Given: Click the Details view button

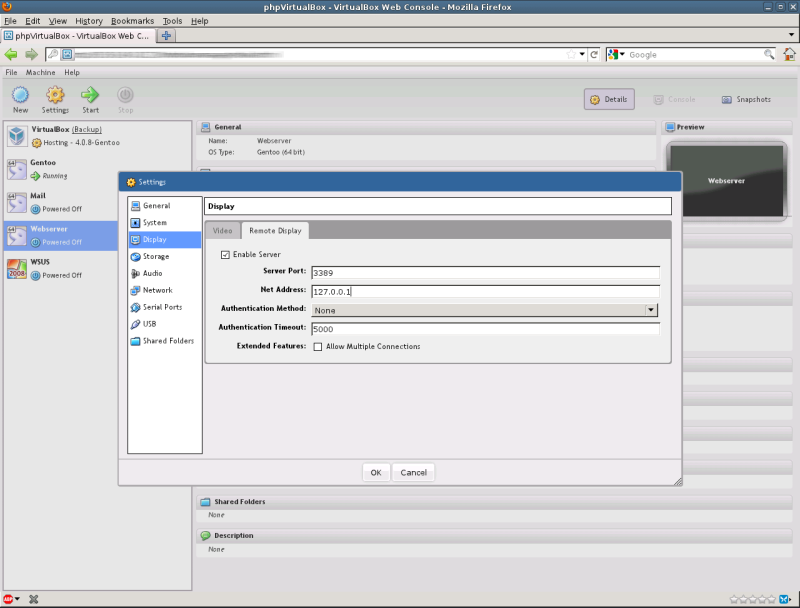Looking at the screenshot, I should [609, 99].
